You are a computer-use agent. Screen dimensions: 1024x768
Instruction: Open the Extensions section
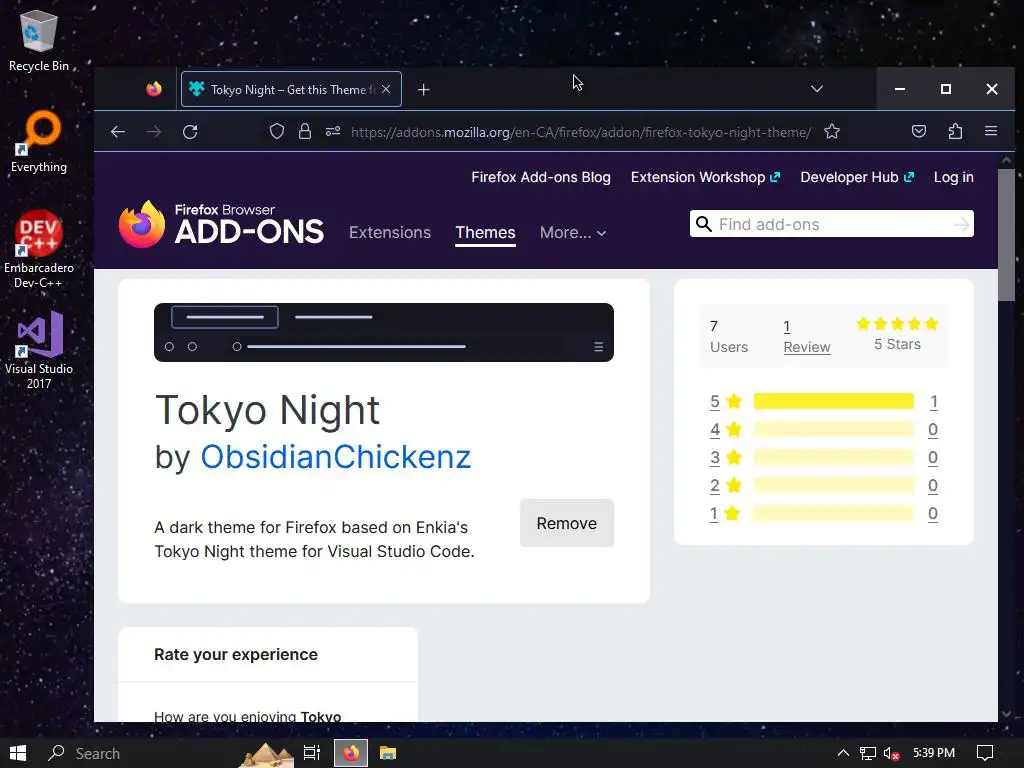pyautogui.click(x=390, y=232)
